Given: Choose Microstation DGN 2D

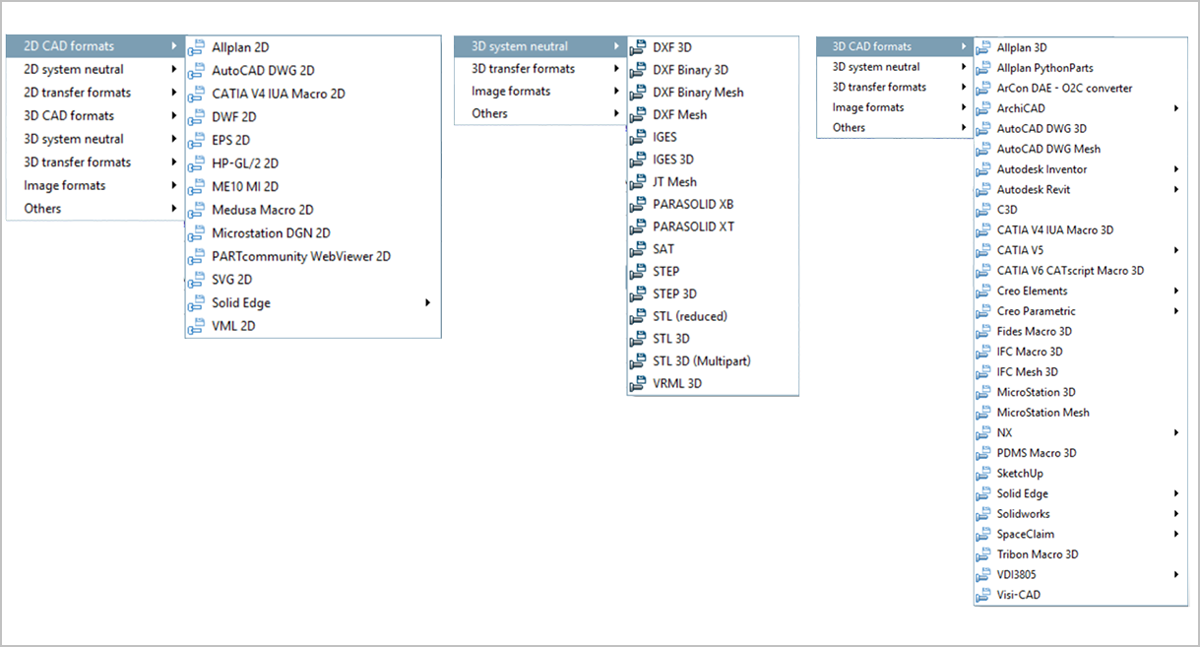Looking at the screenshot, I should click(270, 233).
